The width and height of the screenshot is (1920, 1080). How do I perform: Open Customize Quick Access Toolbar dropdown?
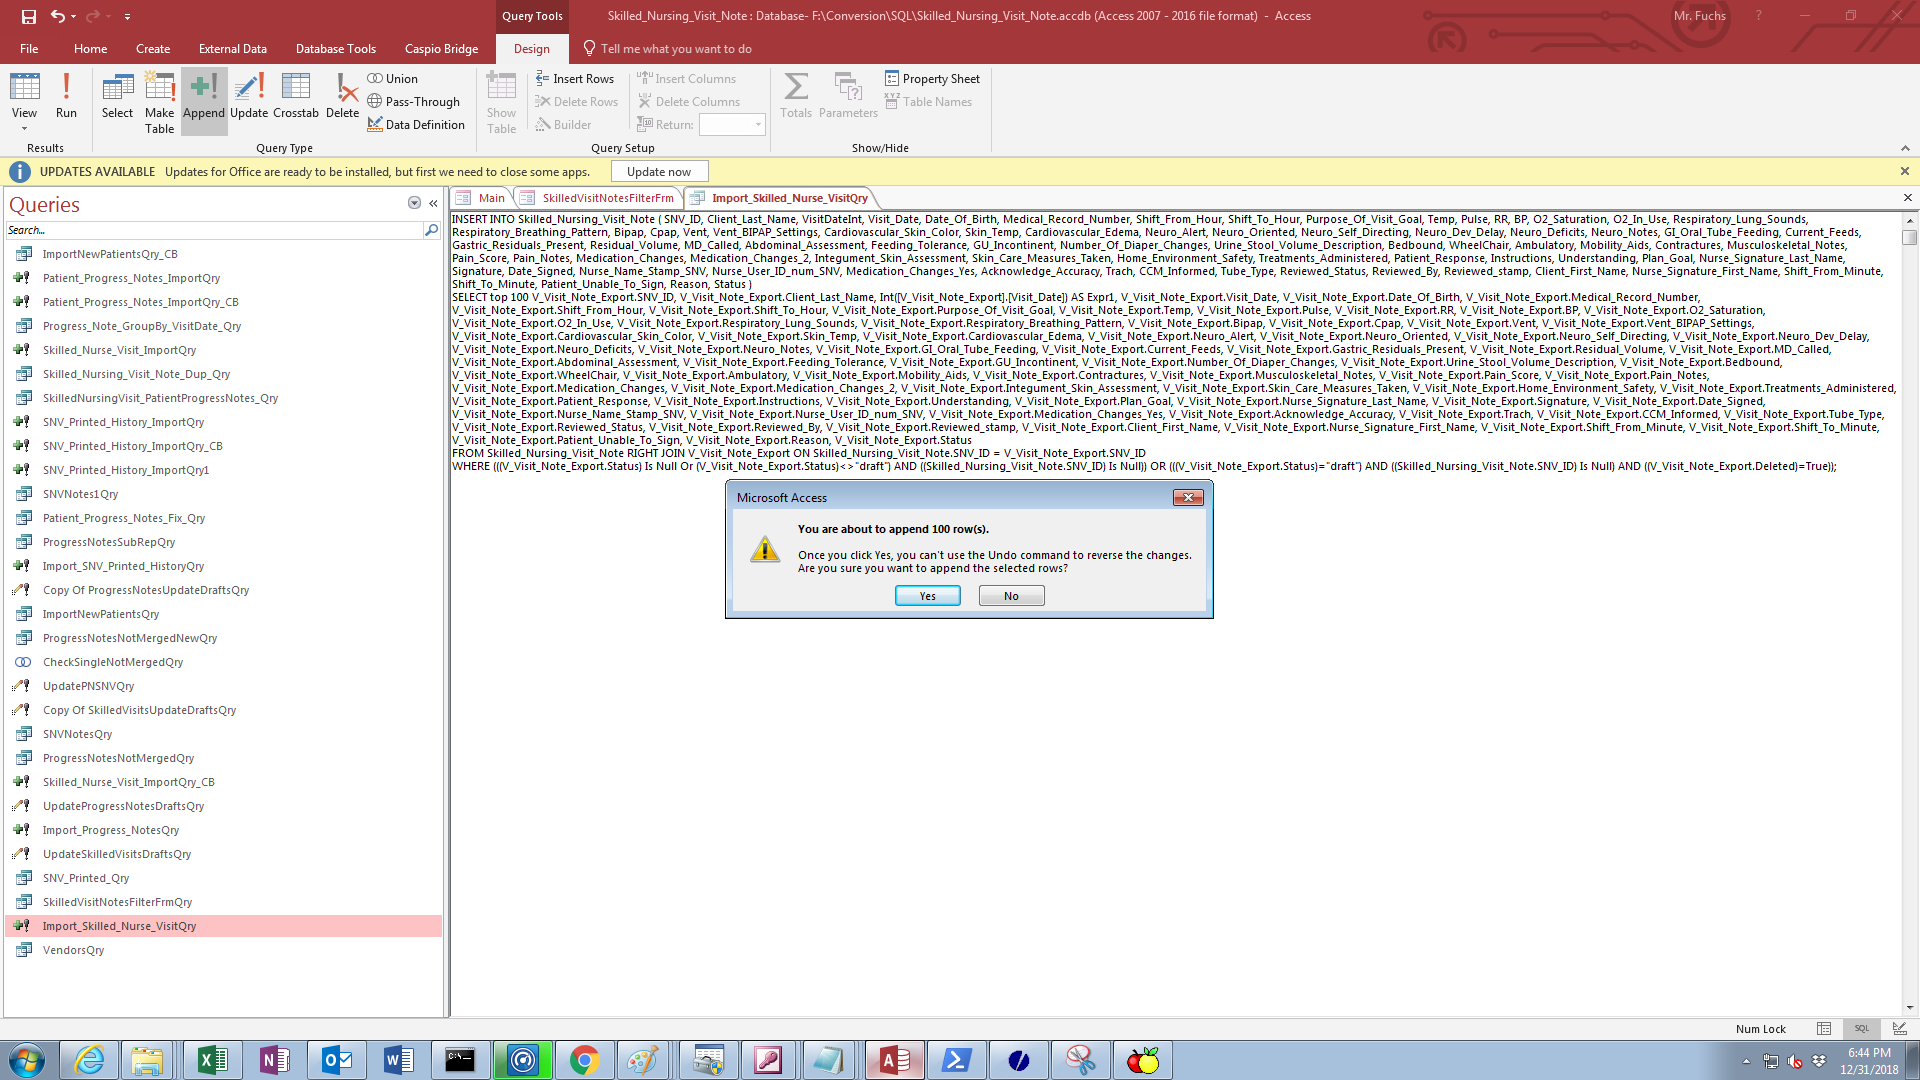pyautogui.click(x=127, y=17)
